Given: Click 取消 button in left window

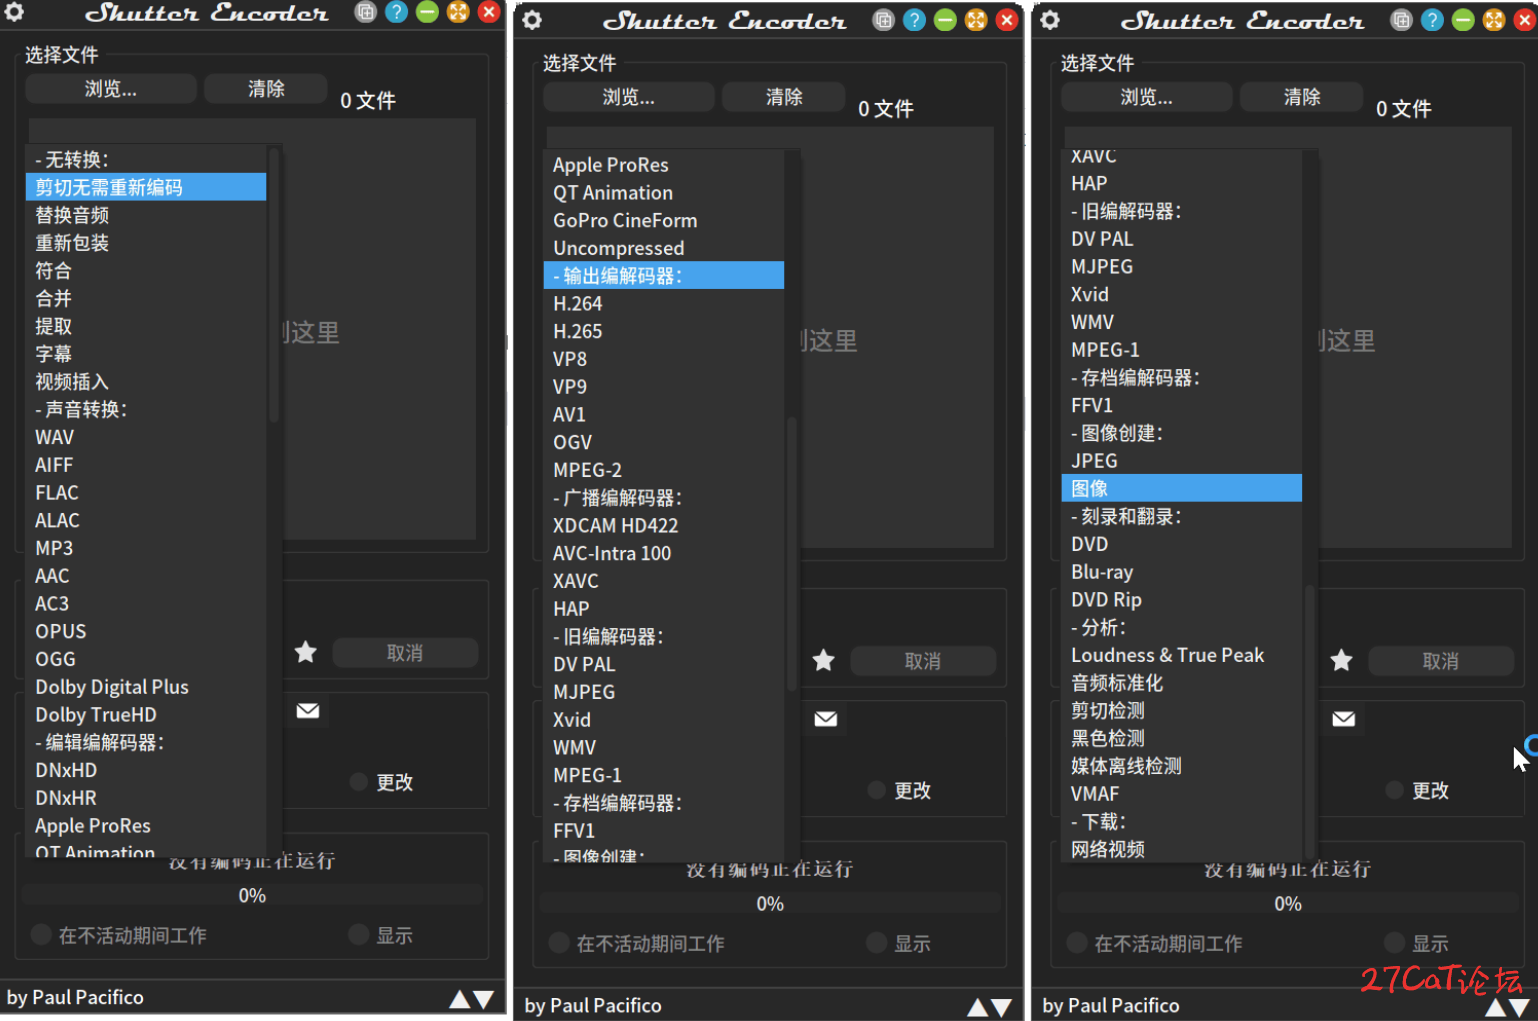Looking at the screenshot, I should (405, 653).
